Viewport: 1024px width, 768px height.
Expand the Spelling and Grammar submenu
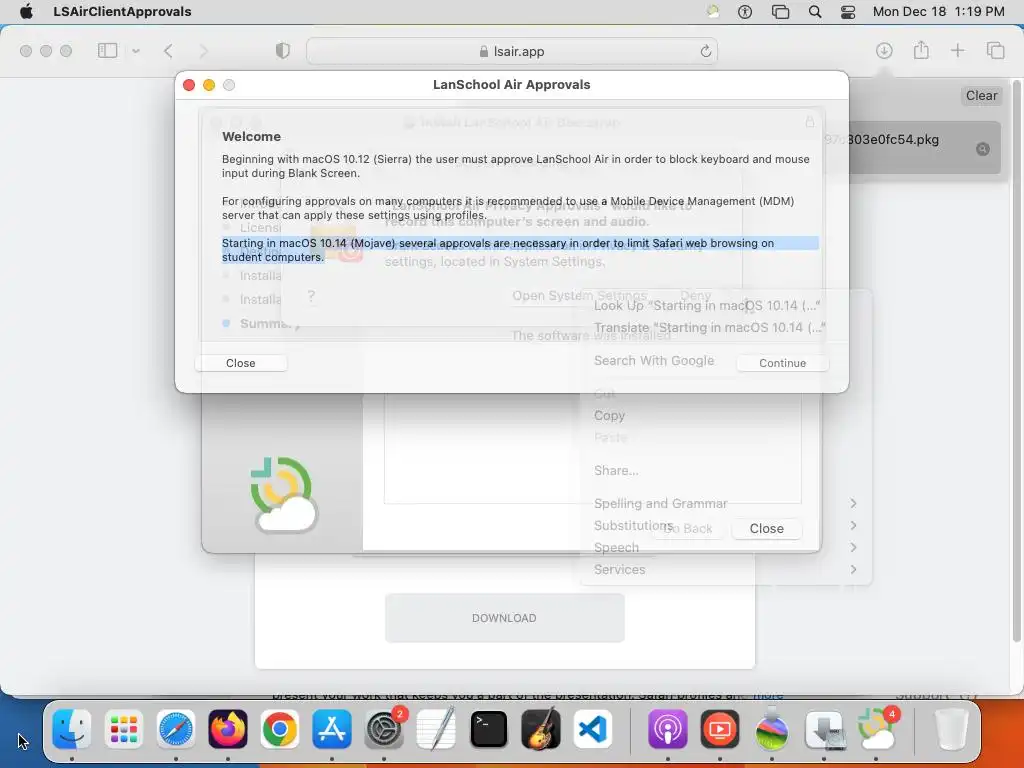725,504
